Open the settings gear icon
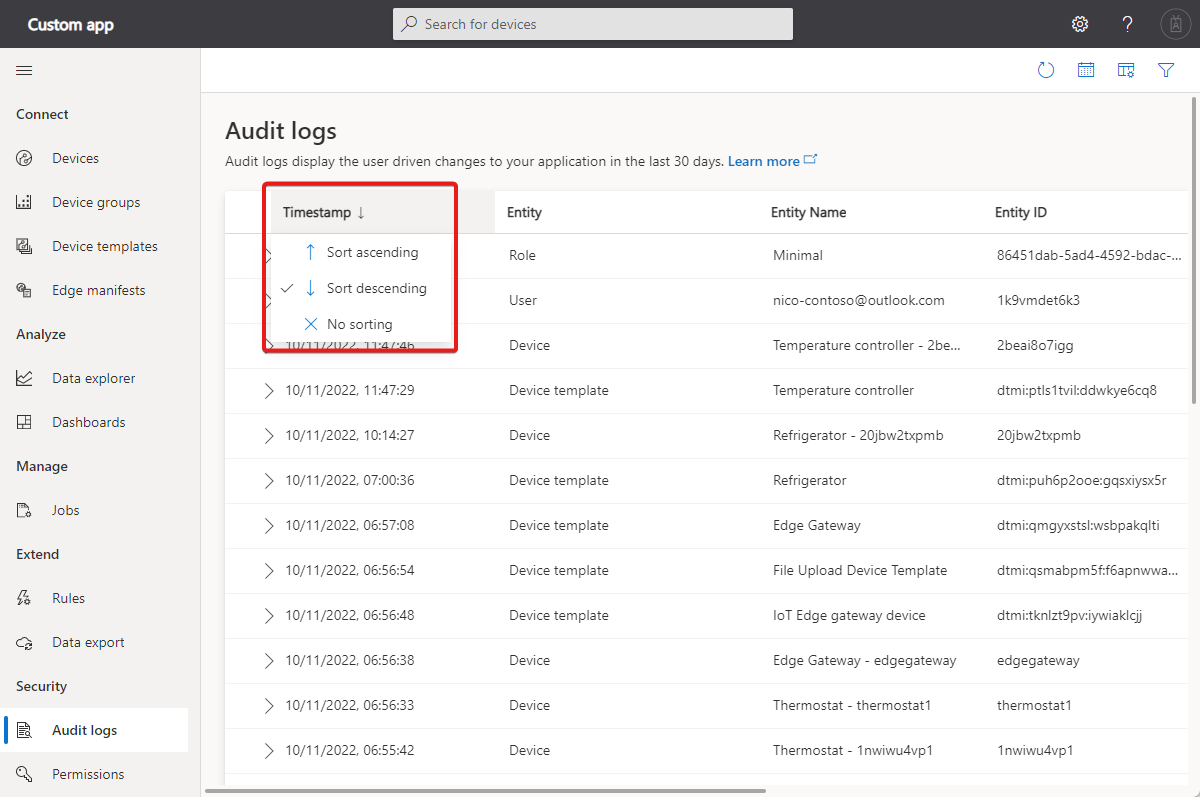1200x797 pixels. click(x=1080, y=24)
